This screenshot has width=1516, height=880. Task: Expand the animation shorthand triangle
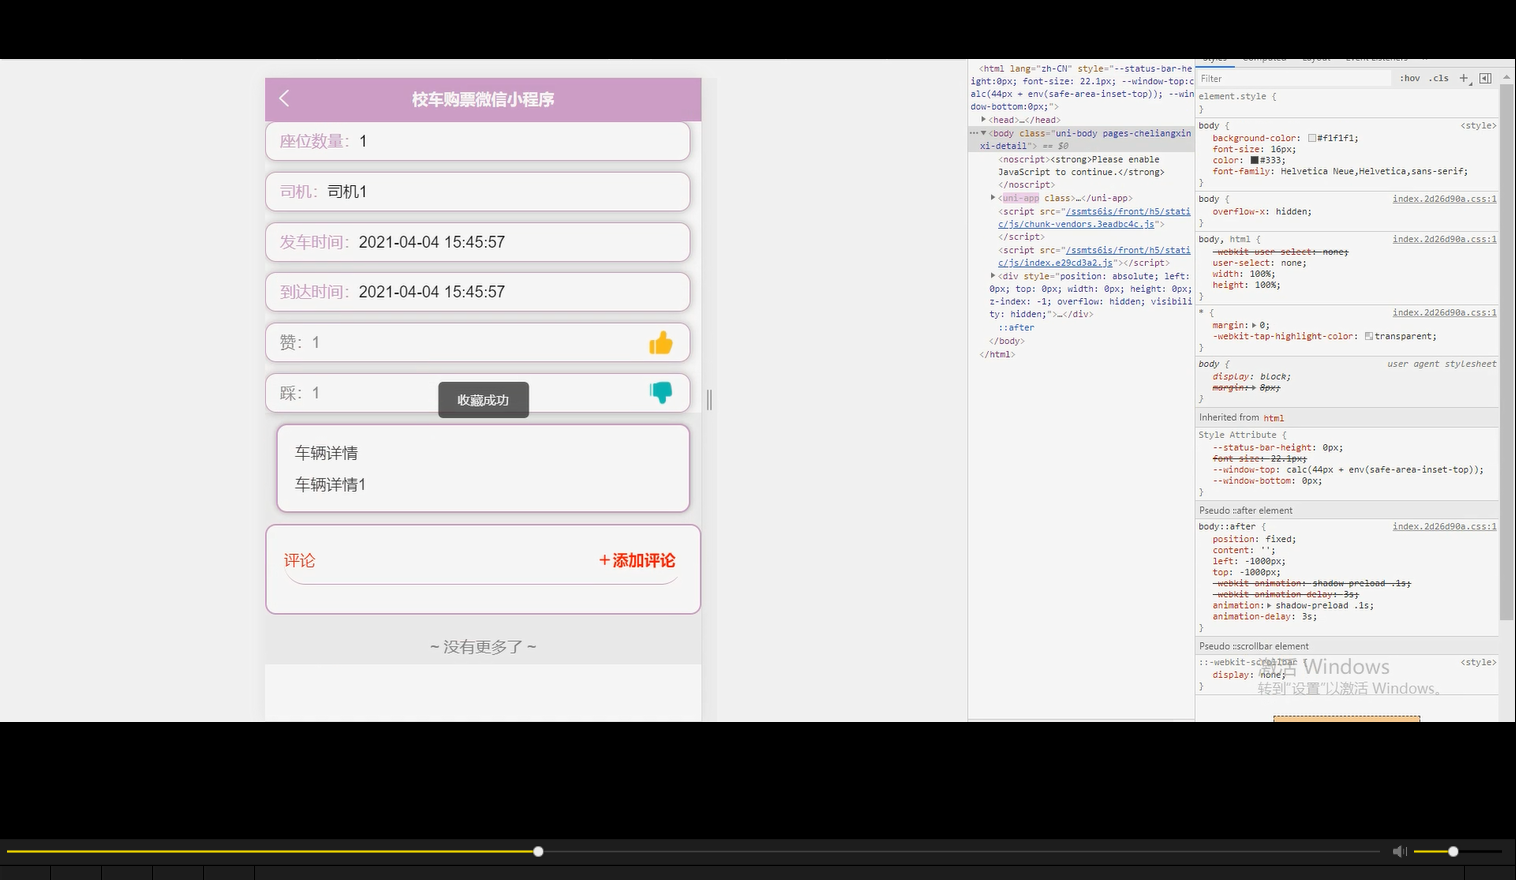pos(1269,605)
